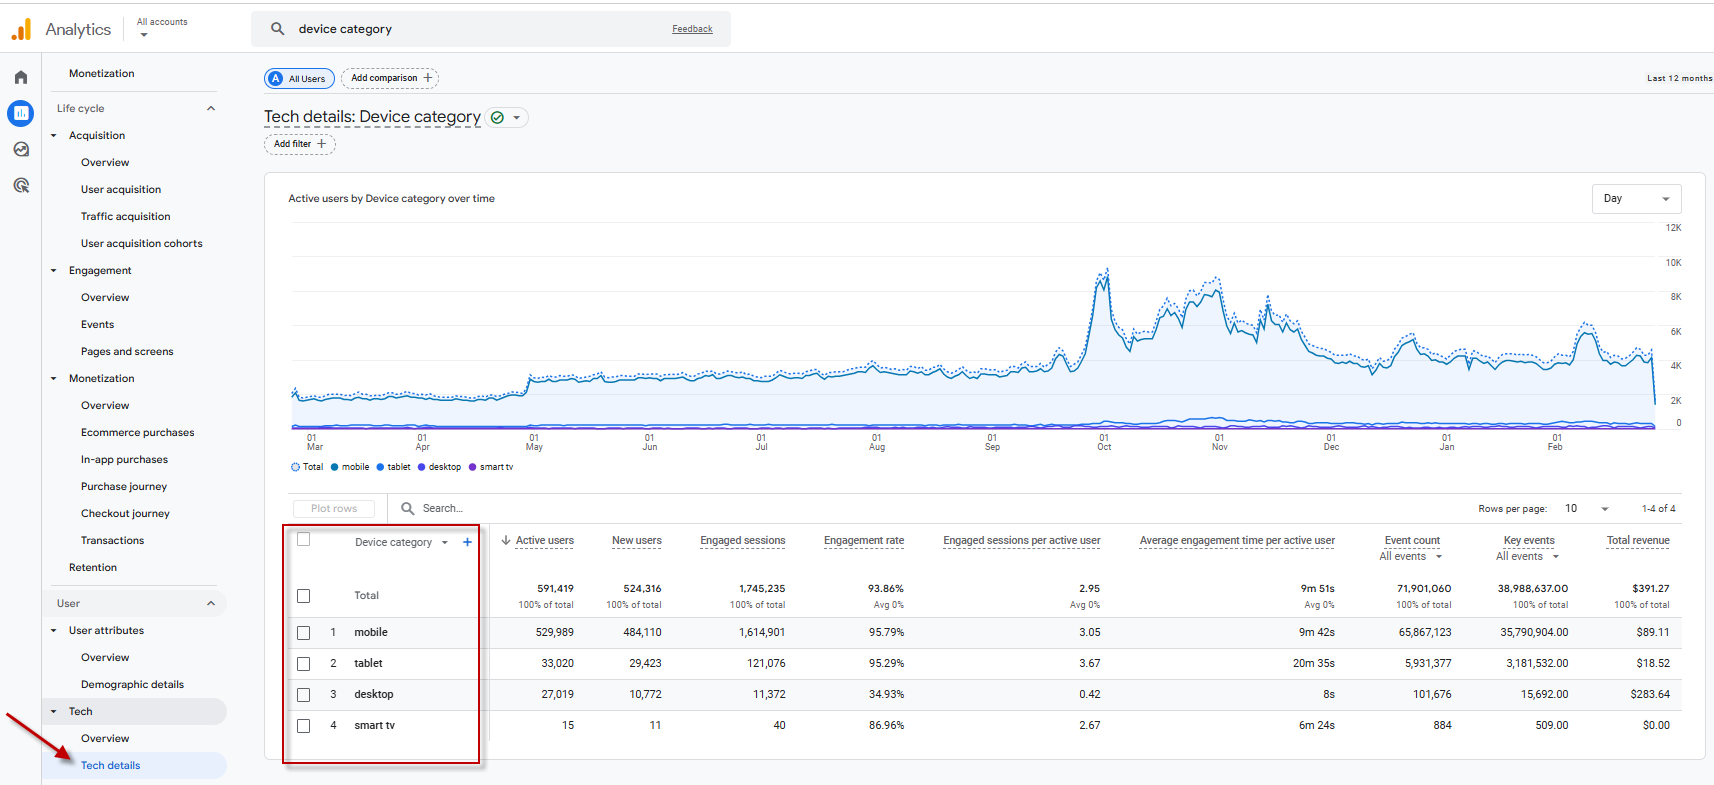Check the smart tv row checkbox
Image resolution: width=1714 pixels, height=785 pixels.
tap(304, 726)
